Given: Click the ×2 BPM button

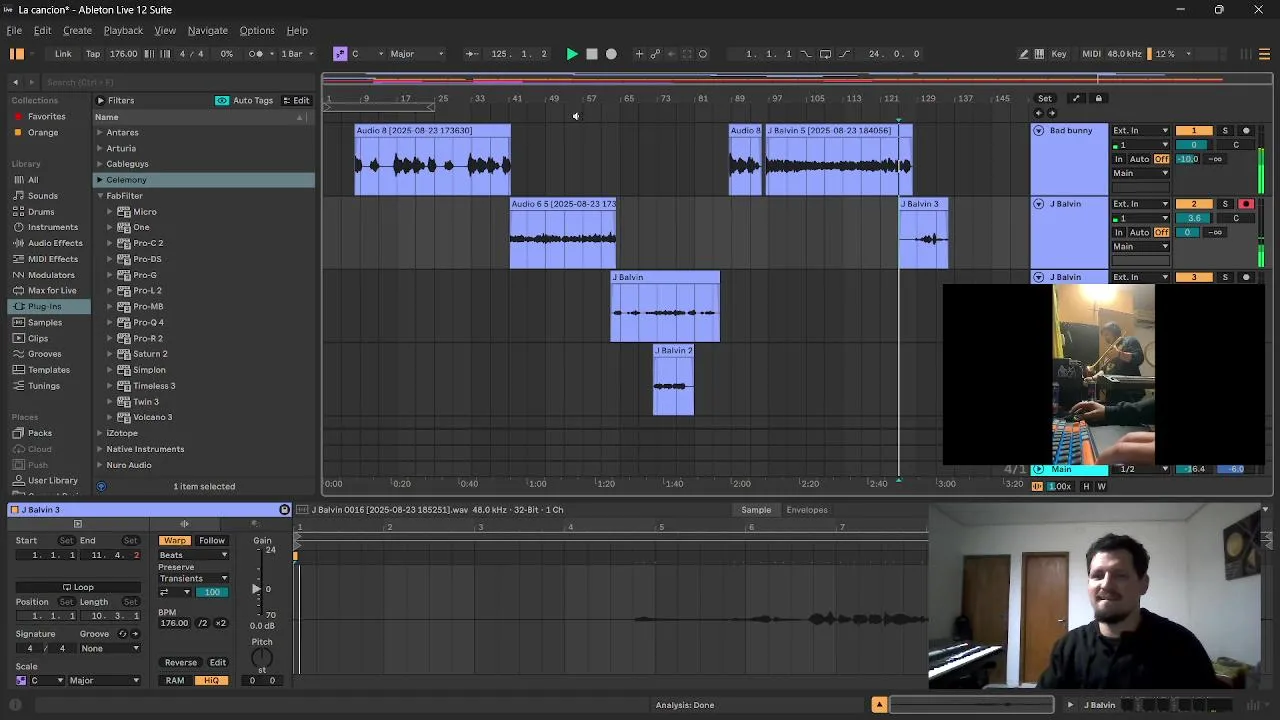Looking at the screenshot, I should click(x=220, y=623).
